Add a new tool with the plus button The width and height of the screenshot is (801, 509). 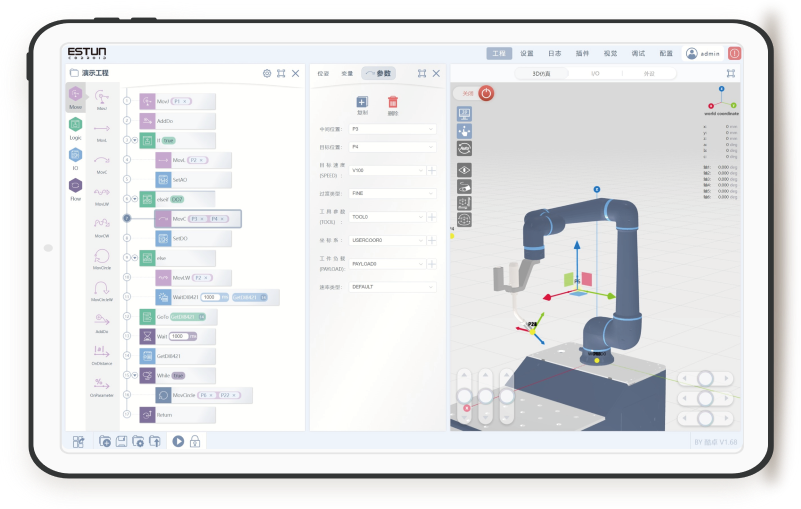click(432, 217)
